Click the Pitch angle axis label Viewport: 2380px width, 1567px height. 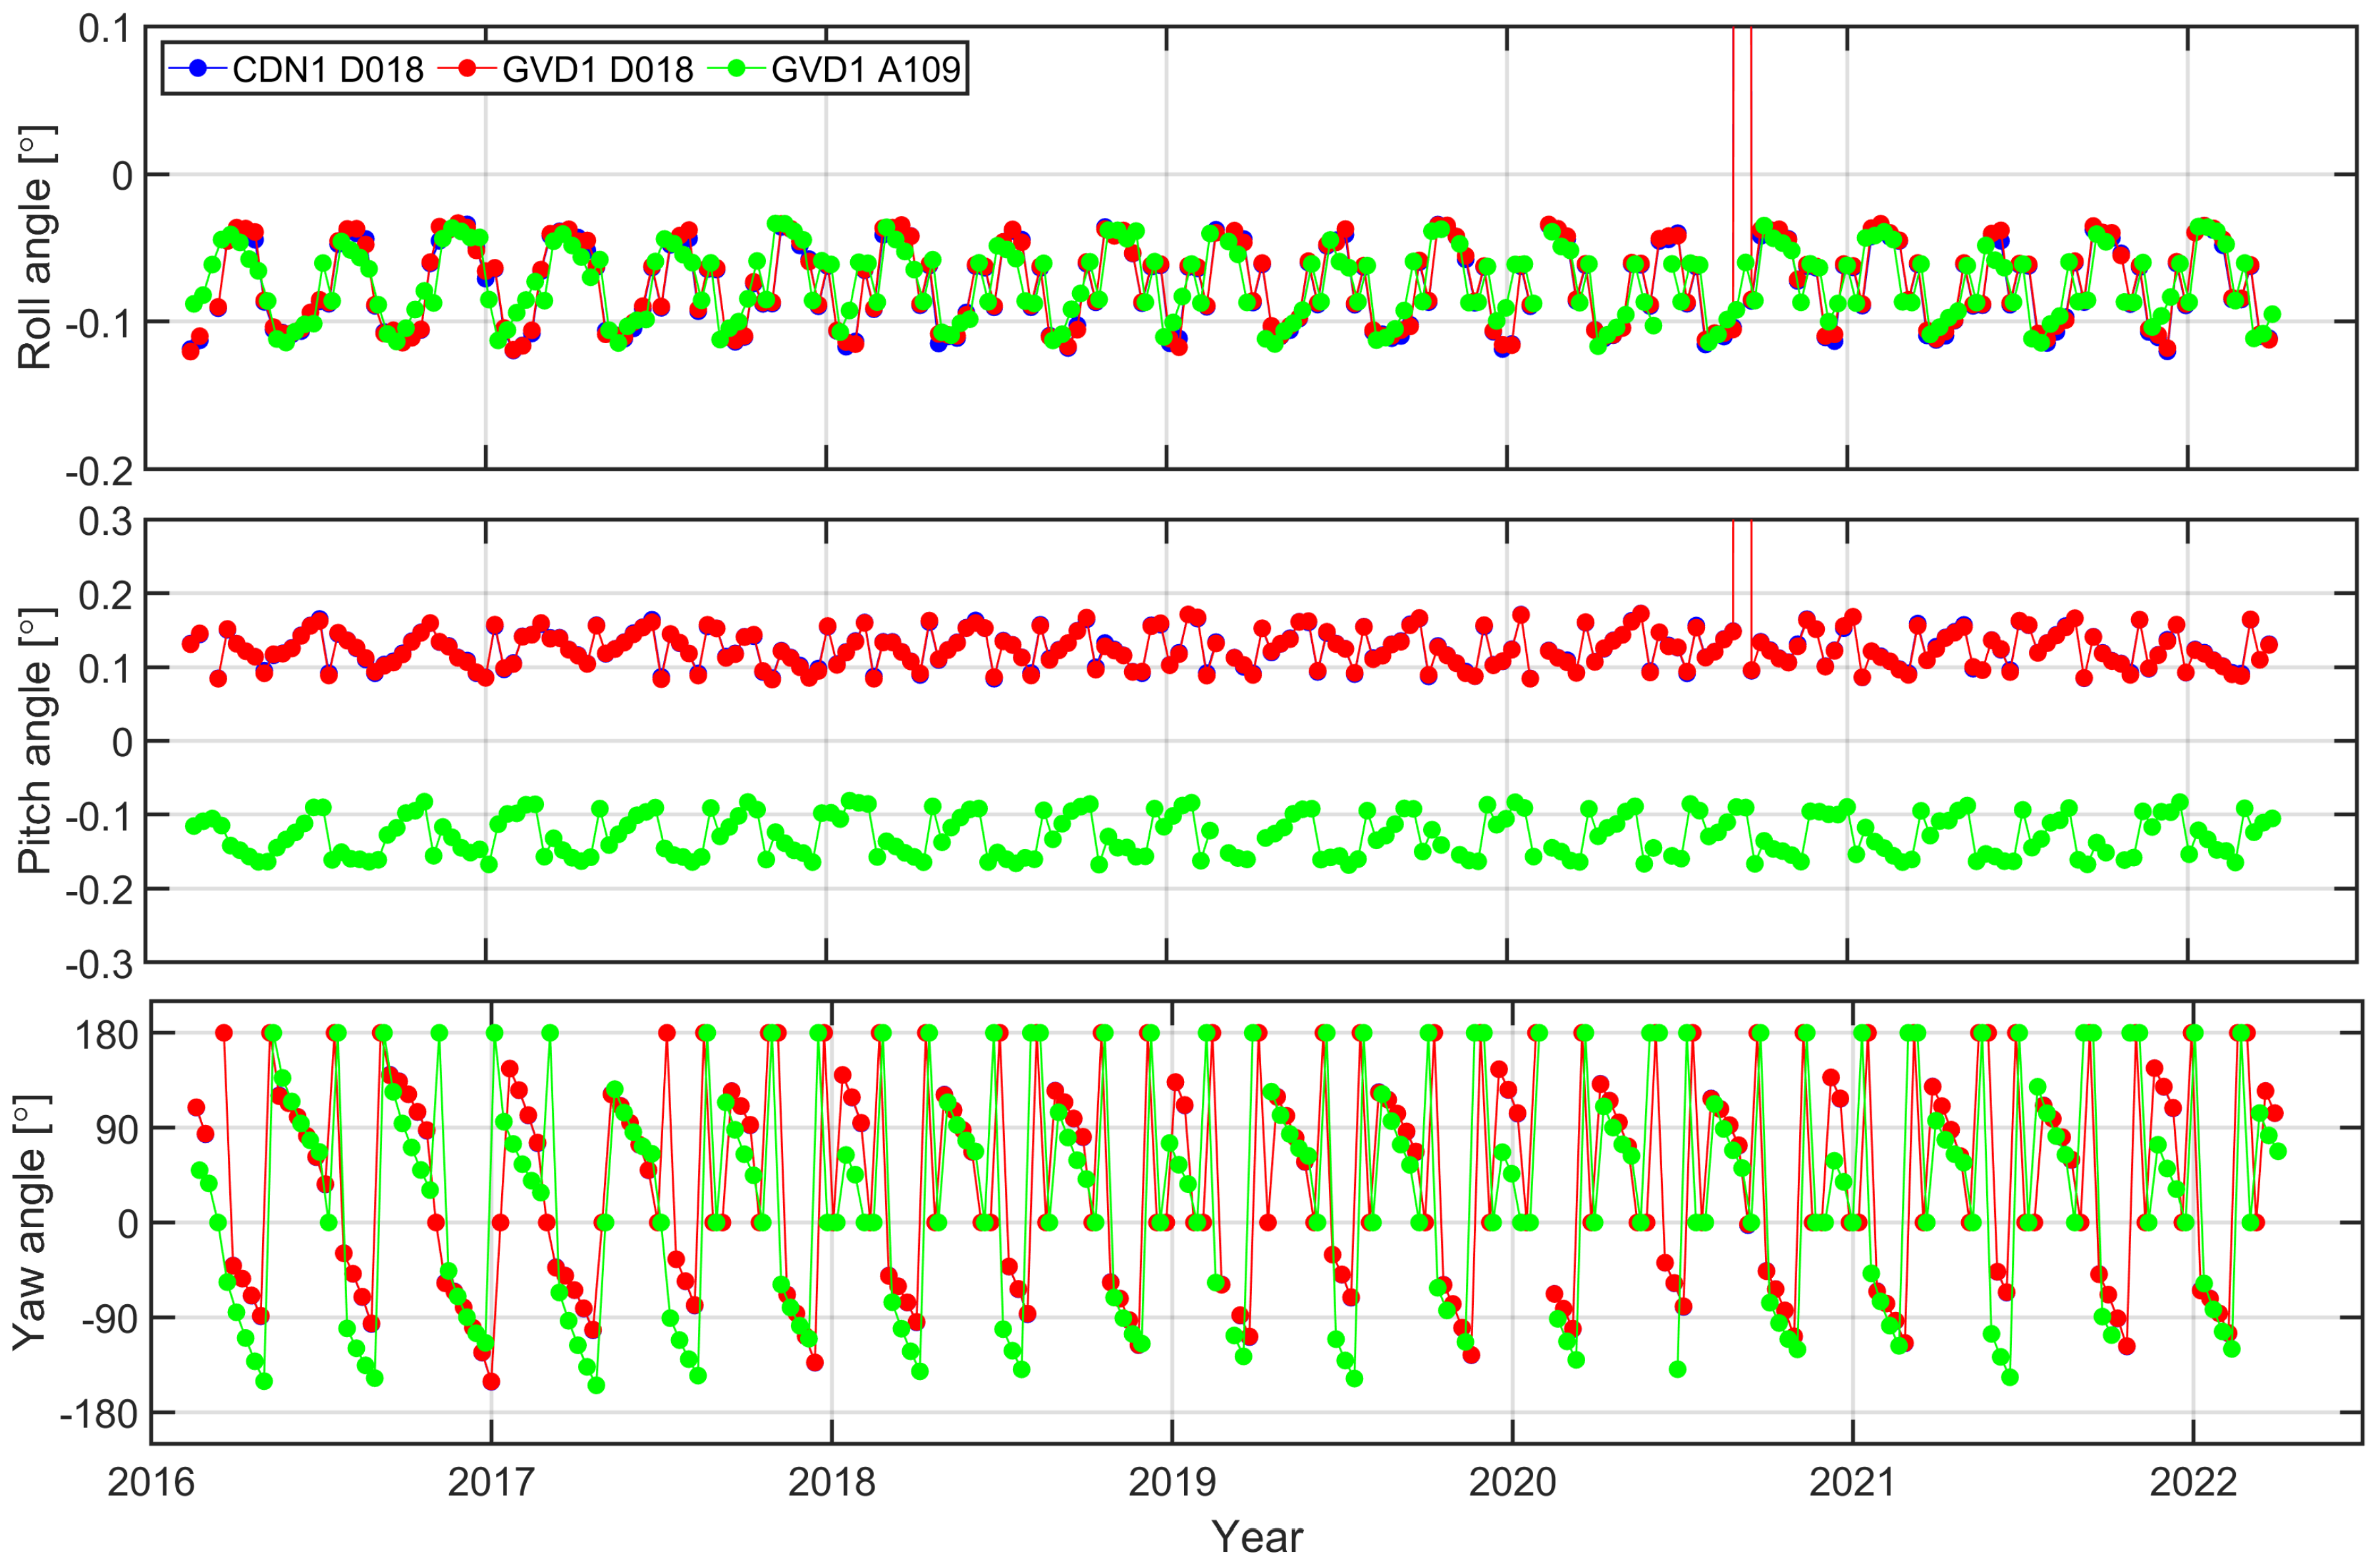coord(36,741)
